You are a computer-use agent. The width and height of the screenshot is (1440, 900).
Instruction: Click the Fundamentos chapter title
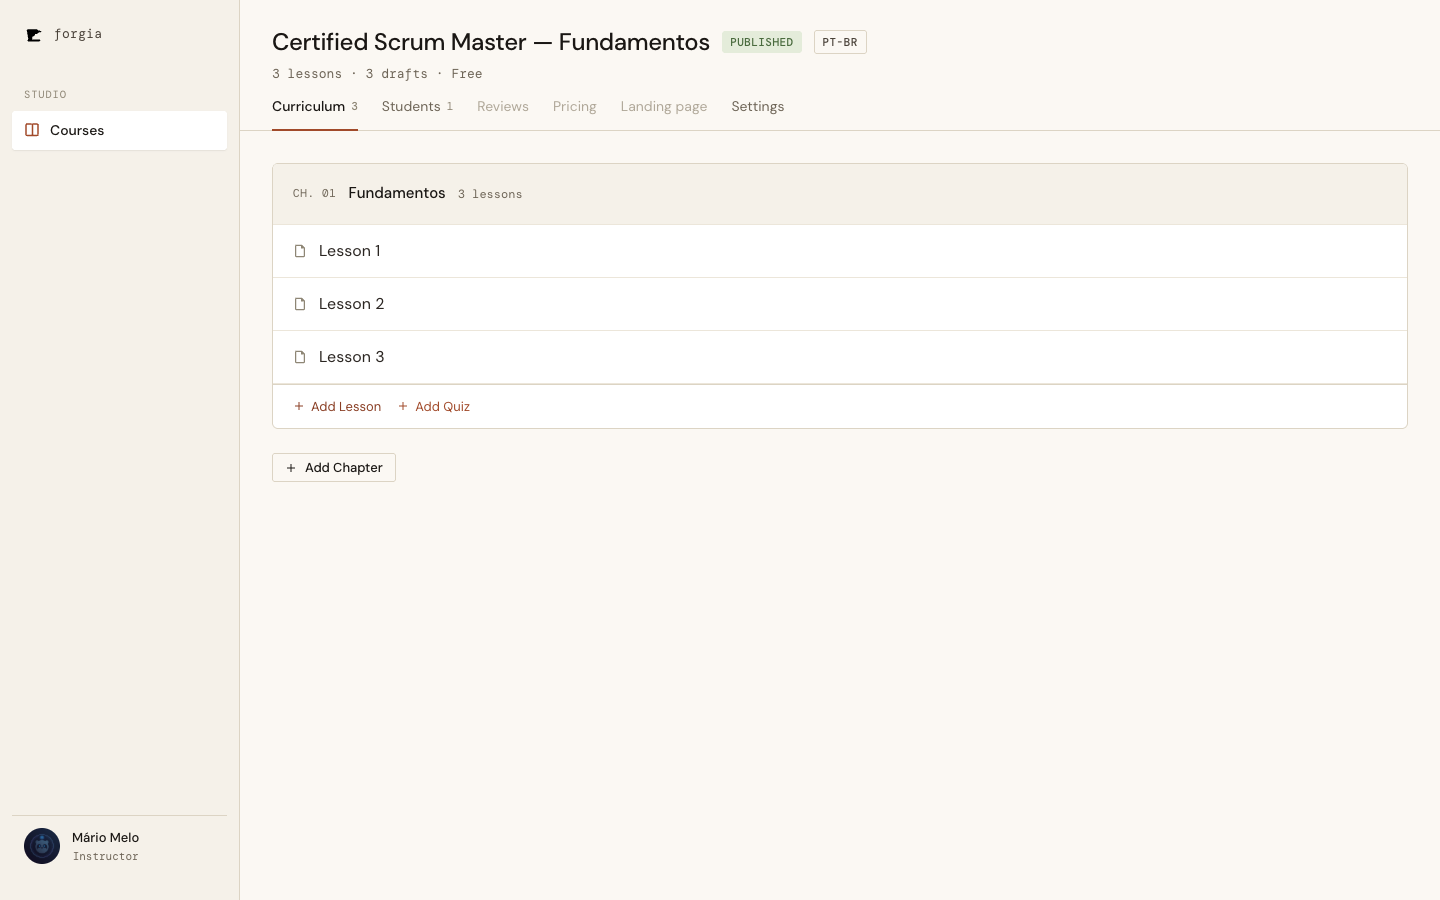(x=397, y=193)
